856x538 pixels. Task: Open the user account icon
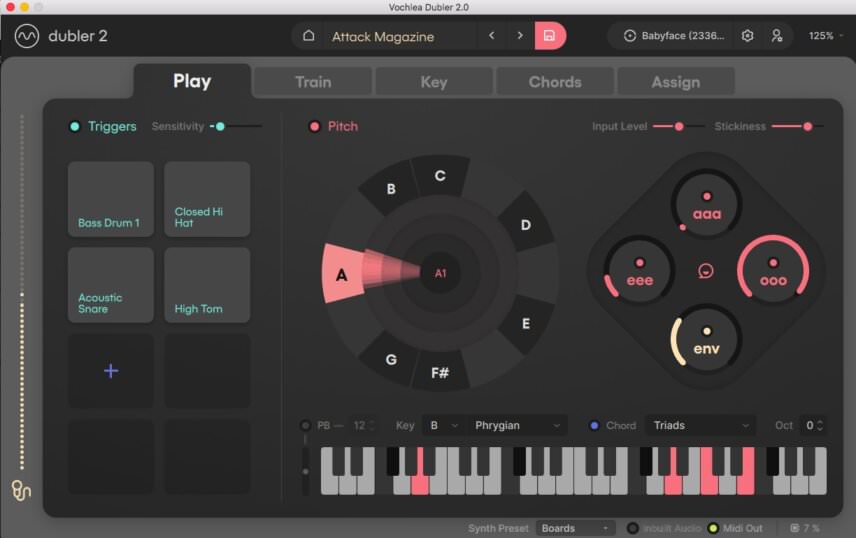(777, 36)
